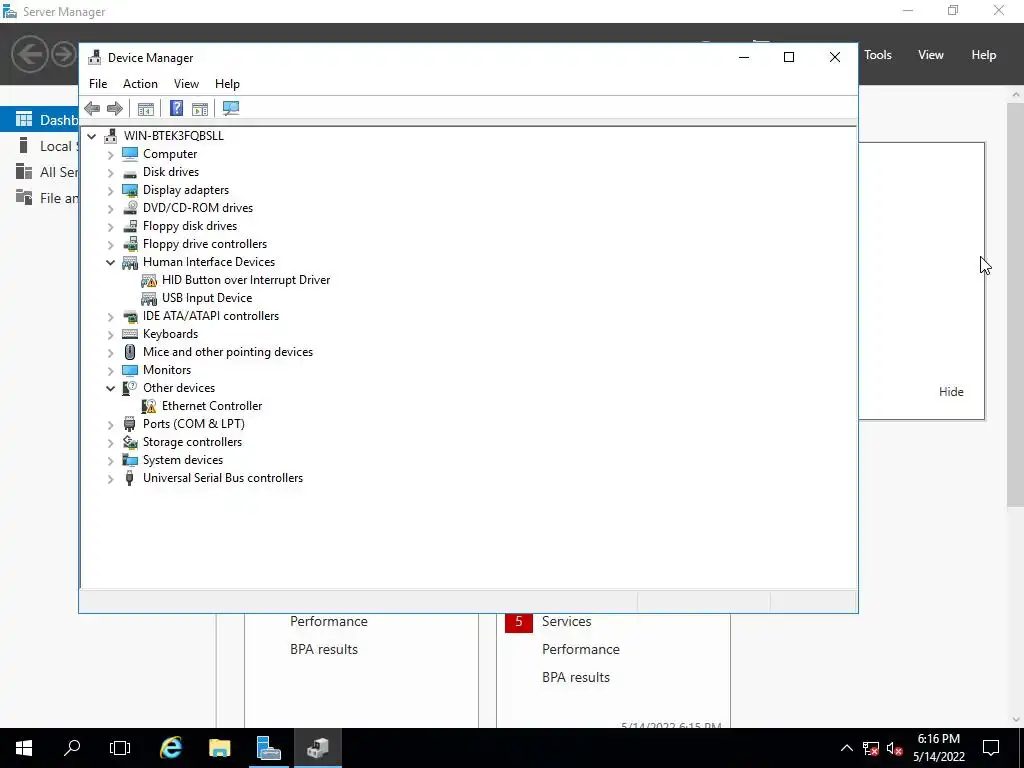Select Dashboard in Server Manager sidebar
The height and width of the screenshot is (768, 1024).
point(40,120)
